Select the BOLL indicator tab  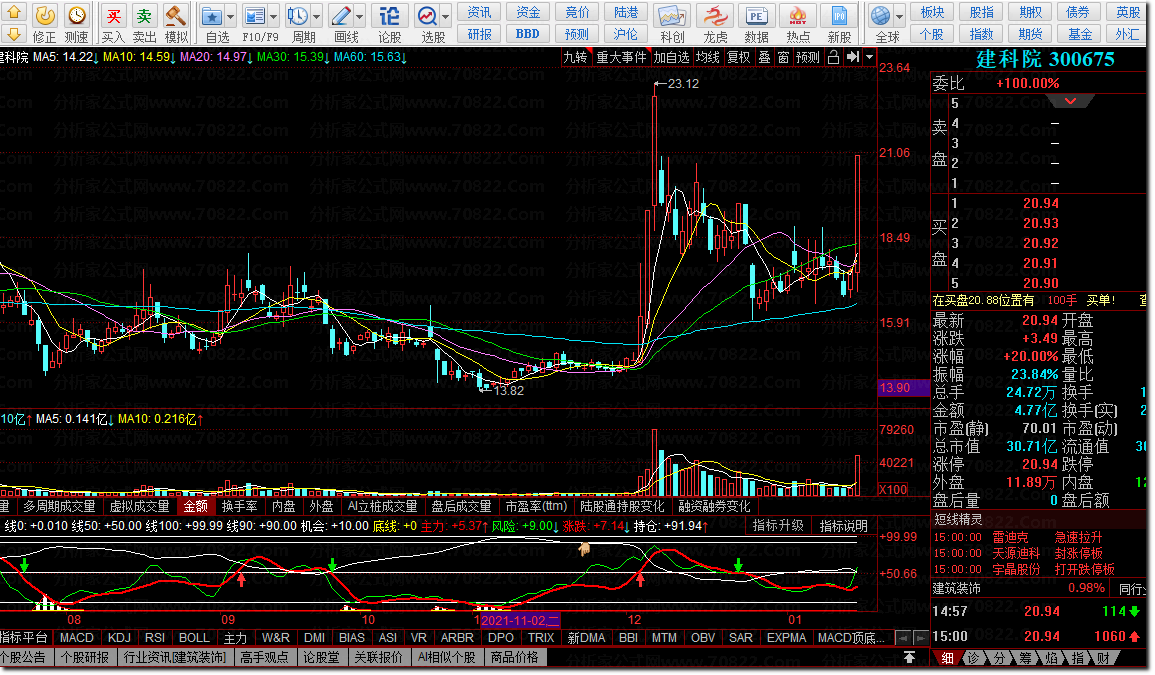[194, 637]
